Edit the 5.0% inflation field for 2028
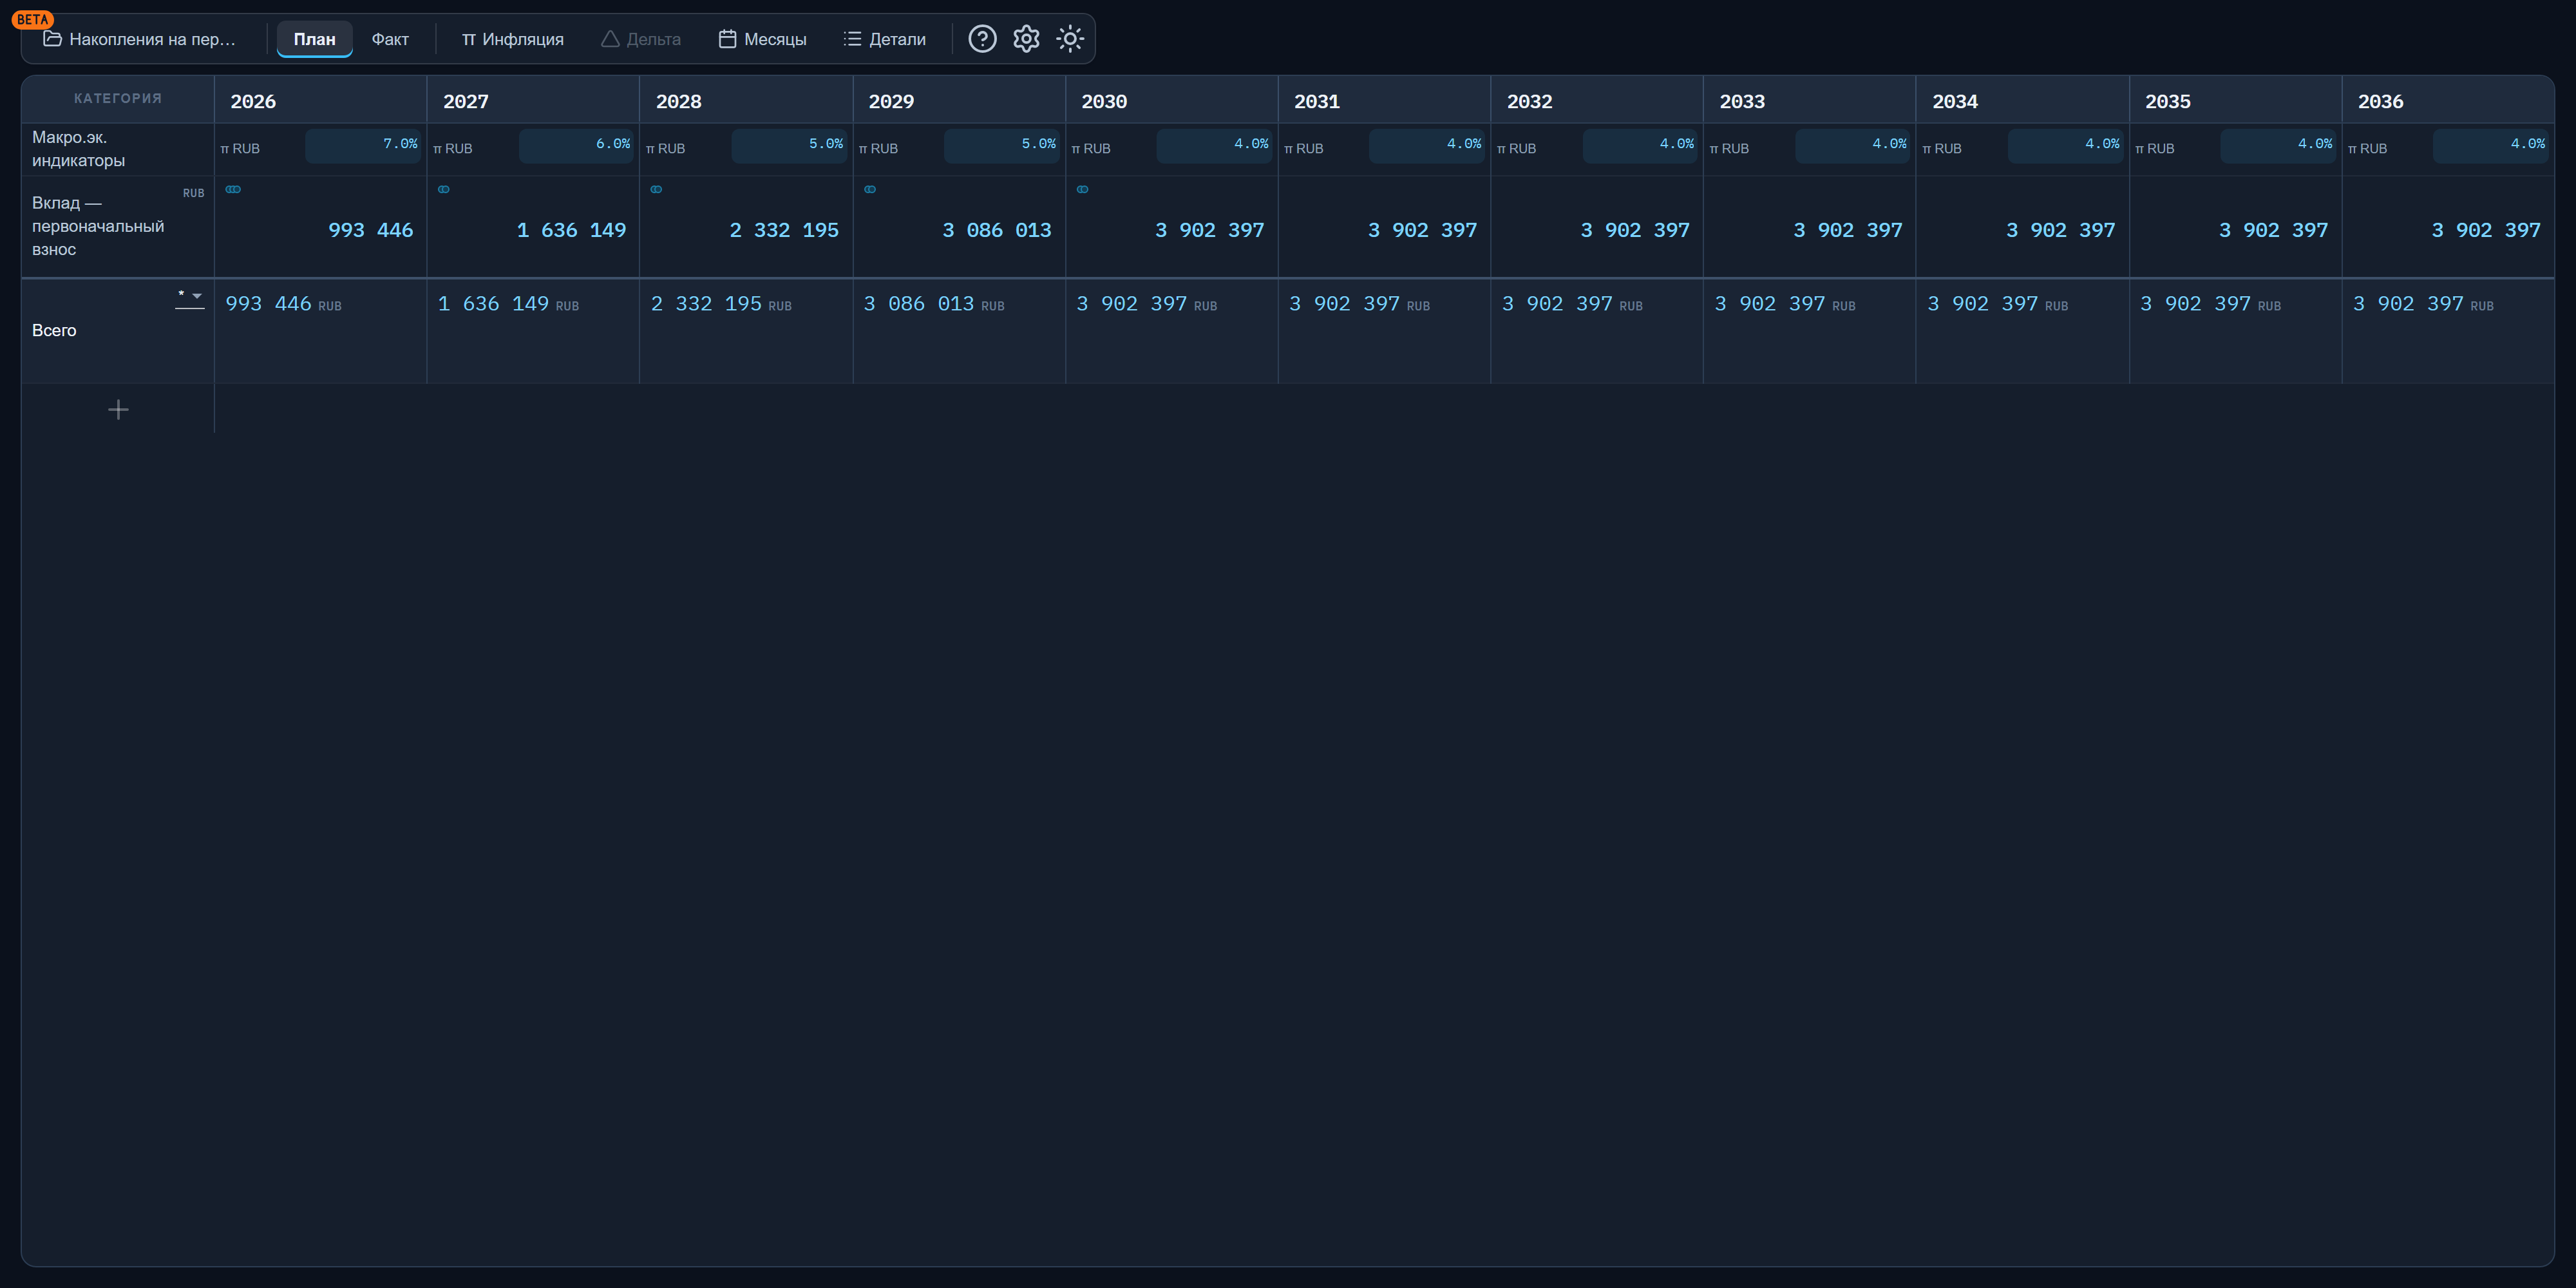The width and height of the screenshot is (2576, 1288). click(789, 146)
